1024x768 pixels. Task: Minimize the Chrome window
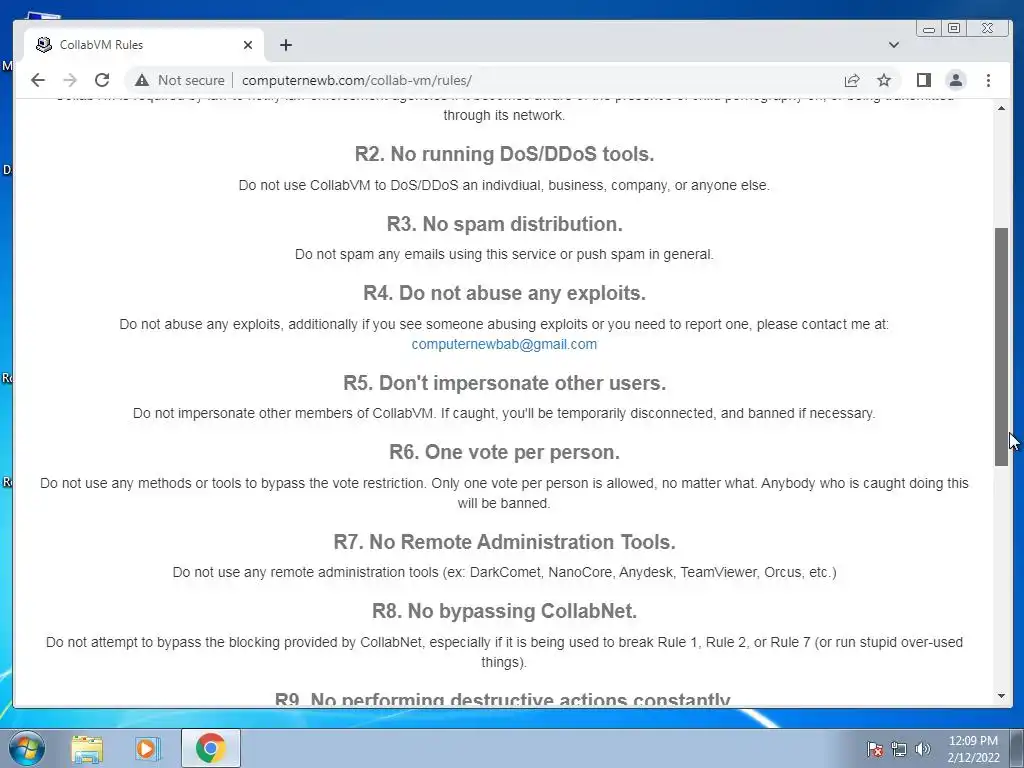tap(929, 28)
